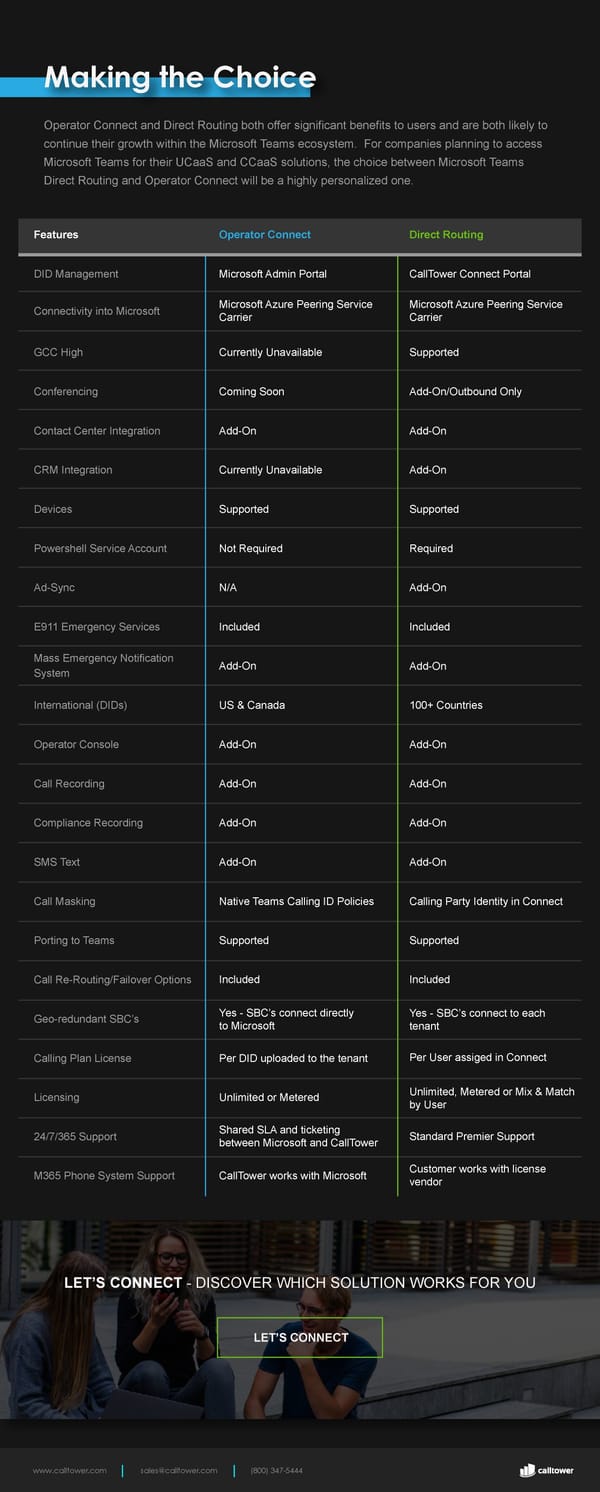
Task: Click the (800) 347-5444 phone number
Action: [x=276, y=1470]
